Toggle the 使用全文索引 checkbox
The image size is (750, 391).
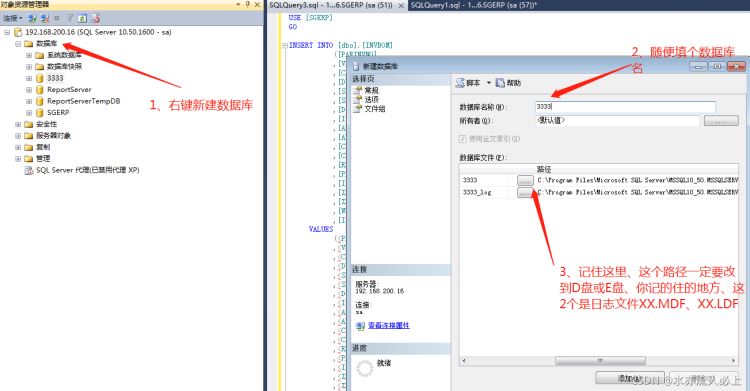(462, 139)
